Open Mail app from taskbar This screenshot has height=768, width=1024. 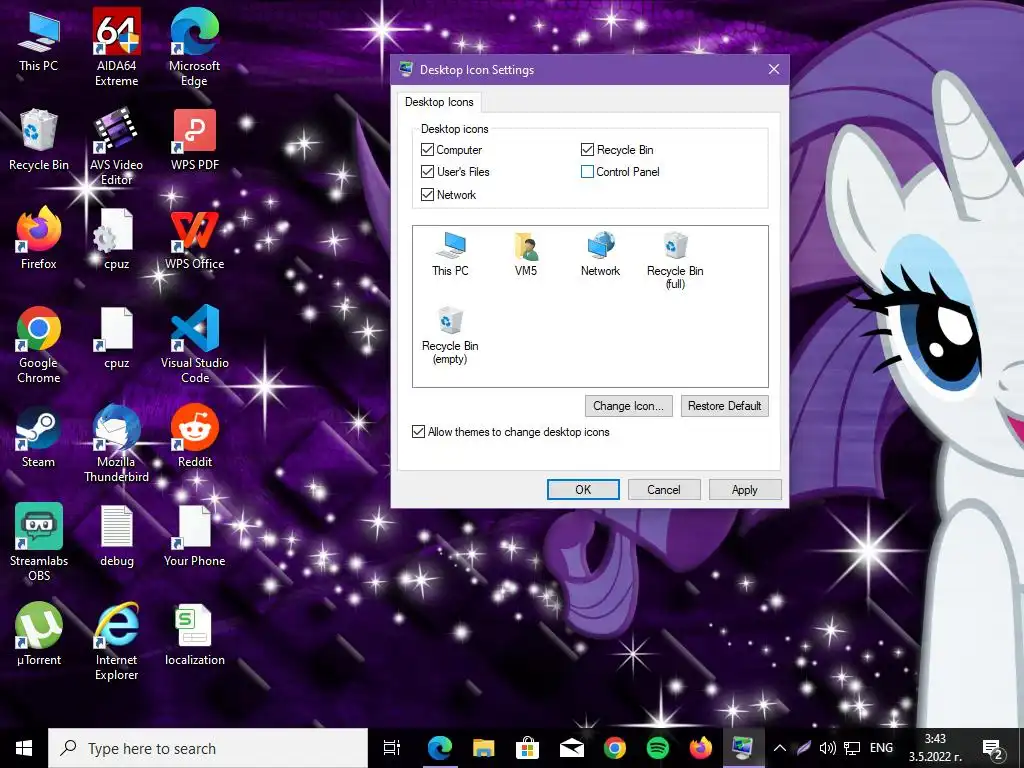click(571, 748)
